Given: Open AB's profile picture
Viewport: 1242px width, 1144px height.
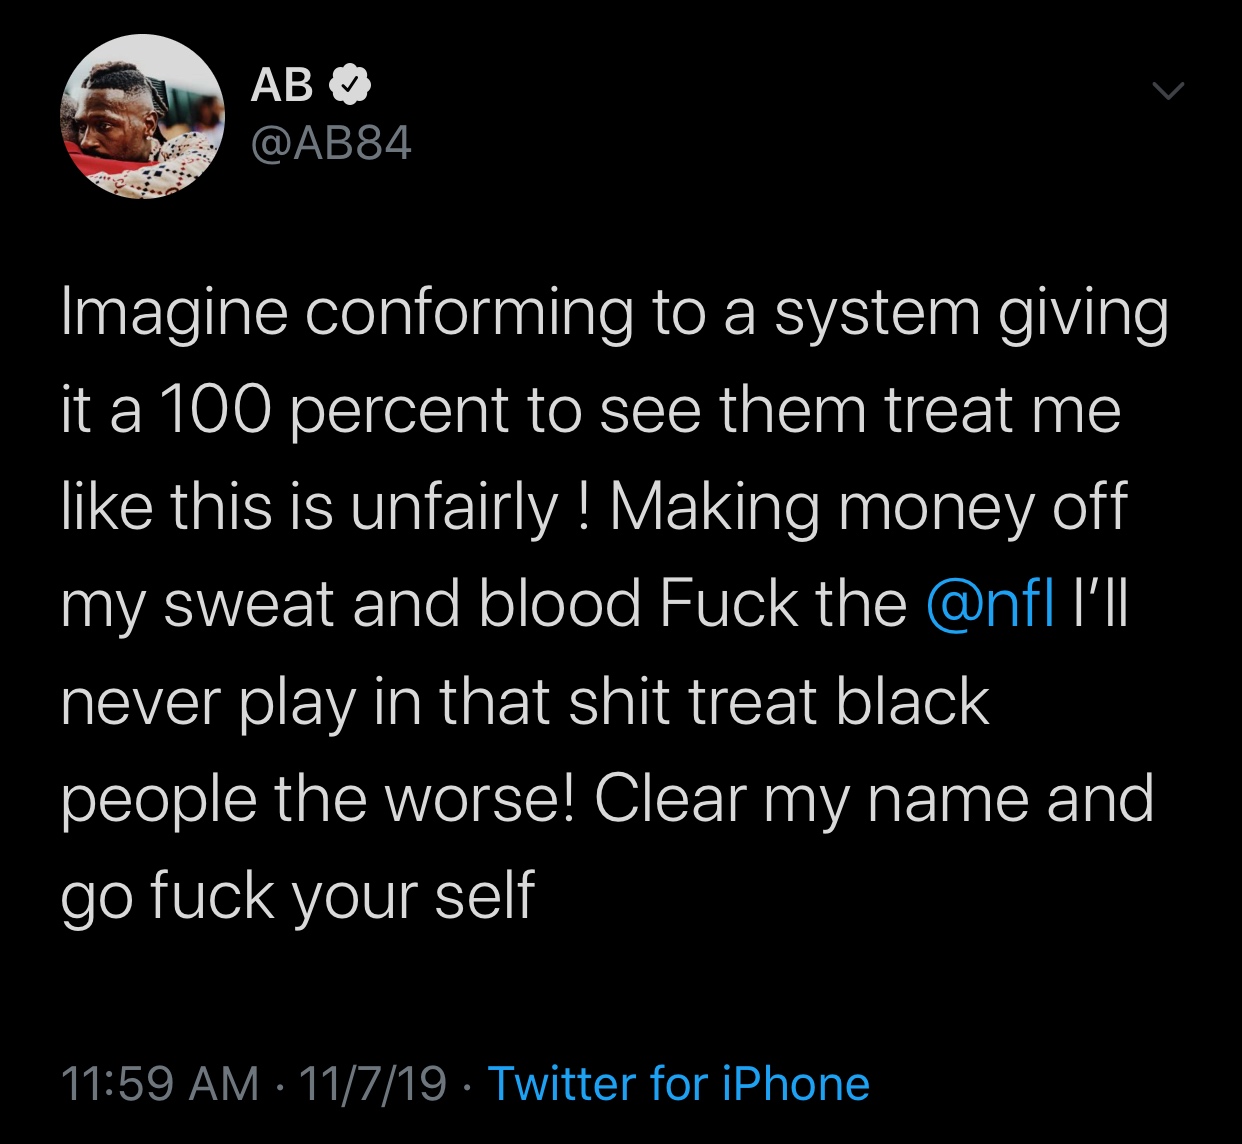Looking at the screenshot, I should pyautogui.click(x=142, y=116).
